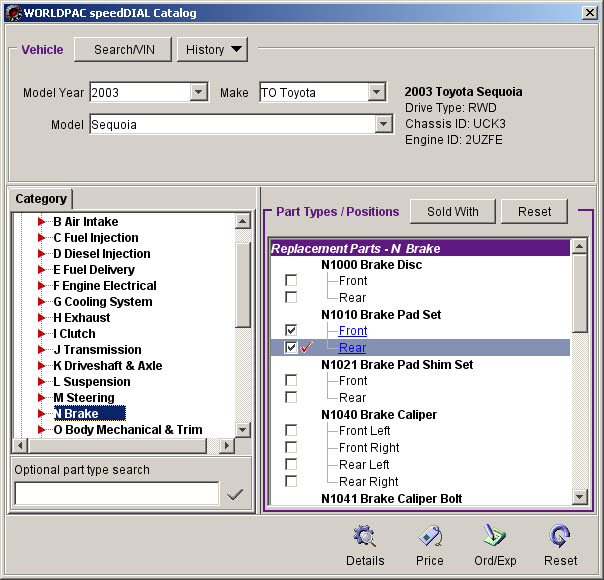
Task: Open the History dropdown menu
Action: 213,50
